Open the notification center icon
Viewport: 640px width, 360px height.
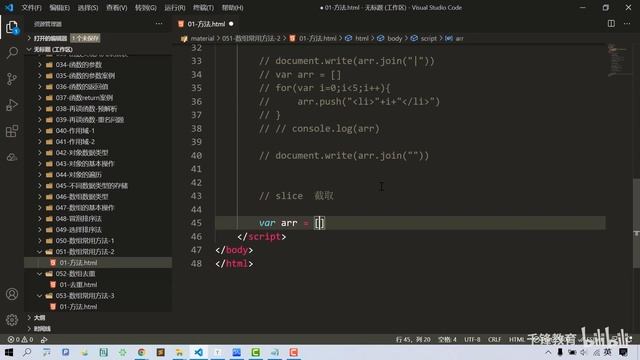tap(623, 352)
